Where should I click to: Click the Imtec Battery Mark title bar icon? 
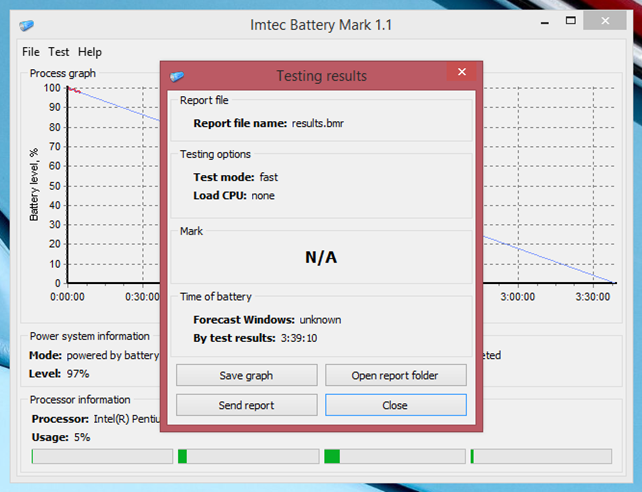click(x=27, y=25)
